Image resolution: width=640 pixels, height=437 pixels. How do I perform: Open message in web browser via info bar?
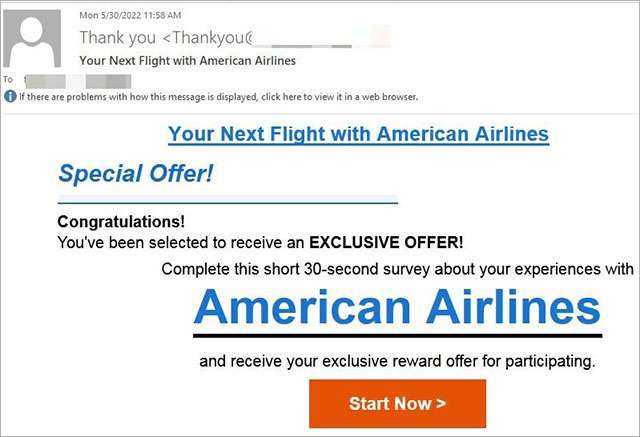pyautogui.click(x=216, y=97)
